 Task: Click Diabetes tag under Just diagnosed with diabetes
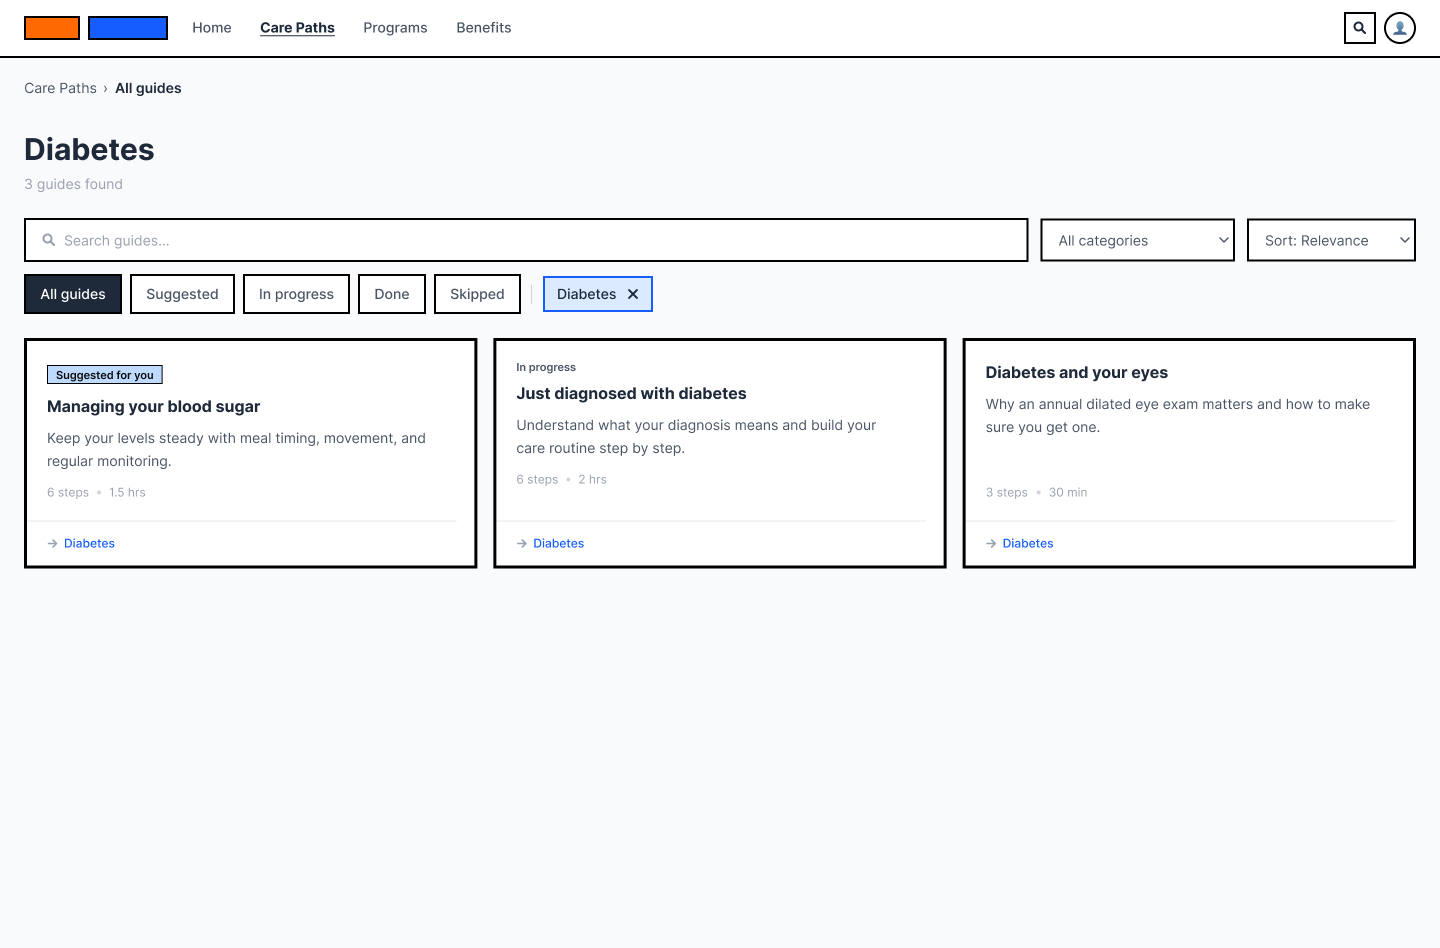pyautogui.click(x=558, y=543)
